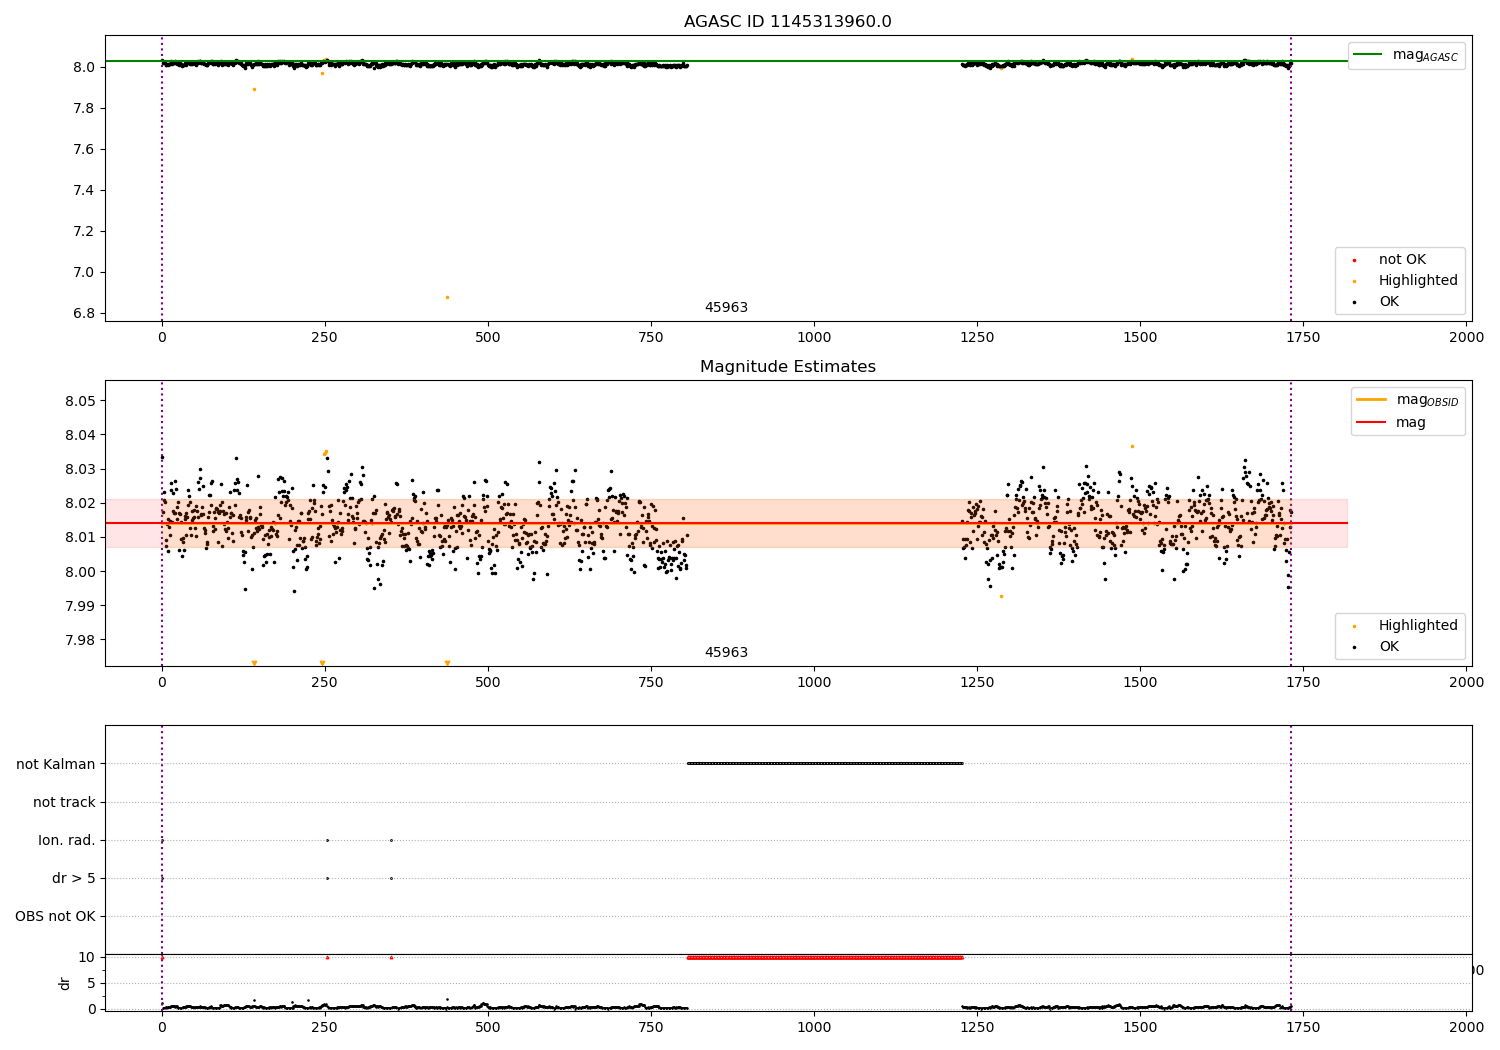
Task: Click the red triangle marker near x=350 in dr plot
Action: coord(391,957)
